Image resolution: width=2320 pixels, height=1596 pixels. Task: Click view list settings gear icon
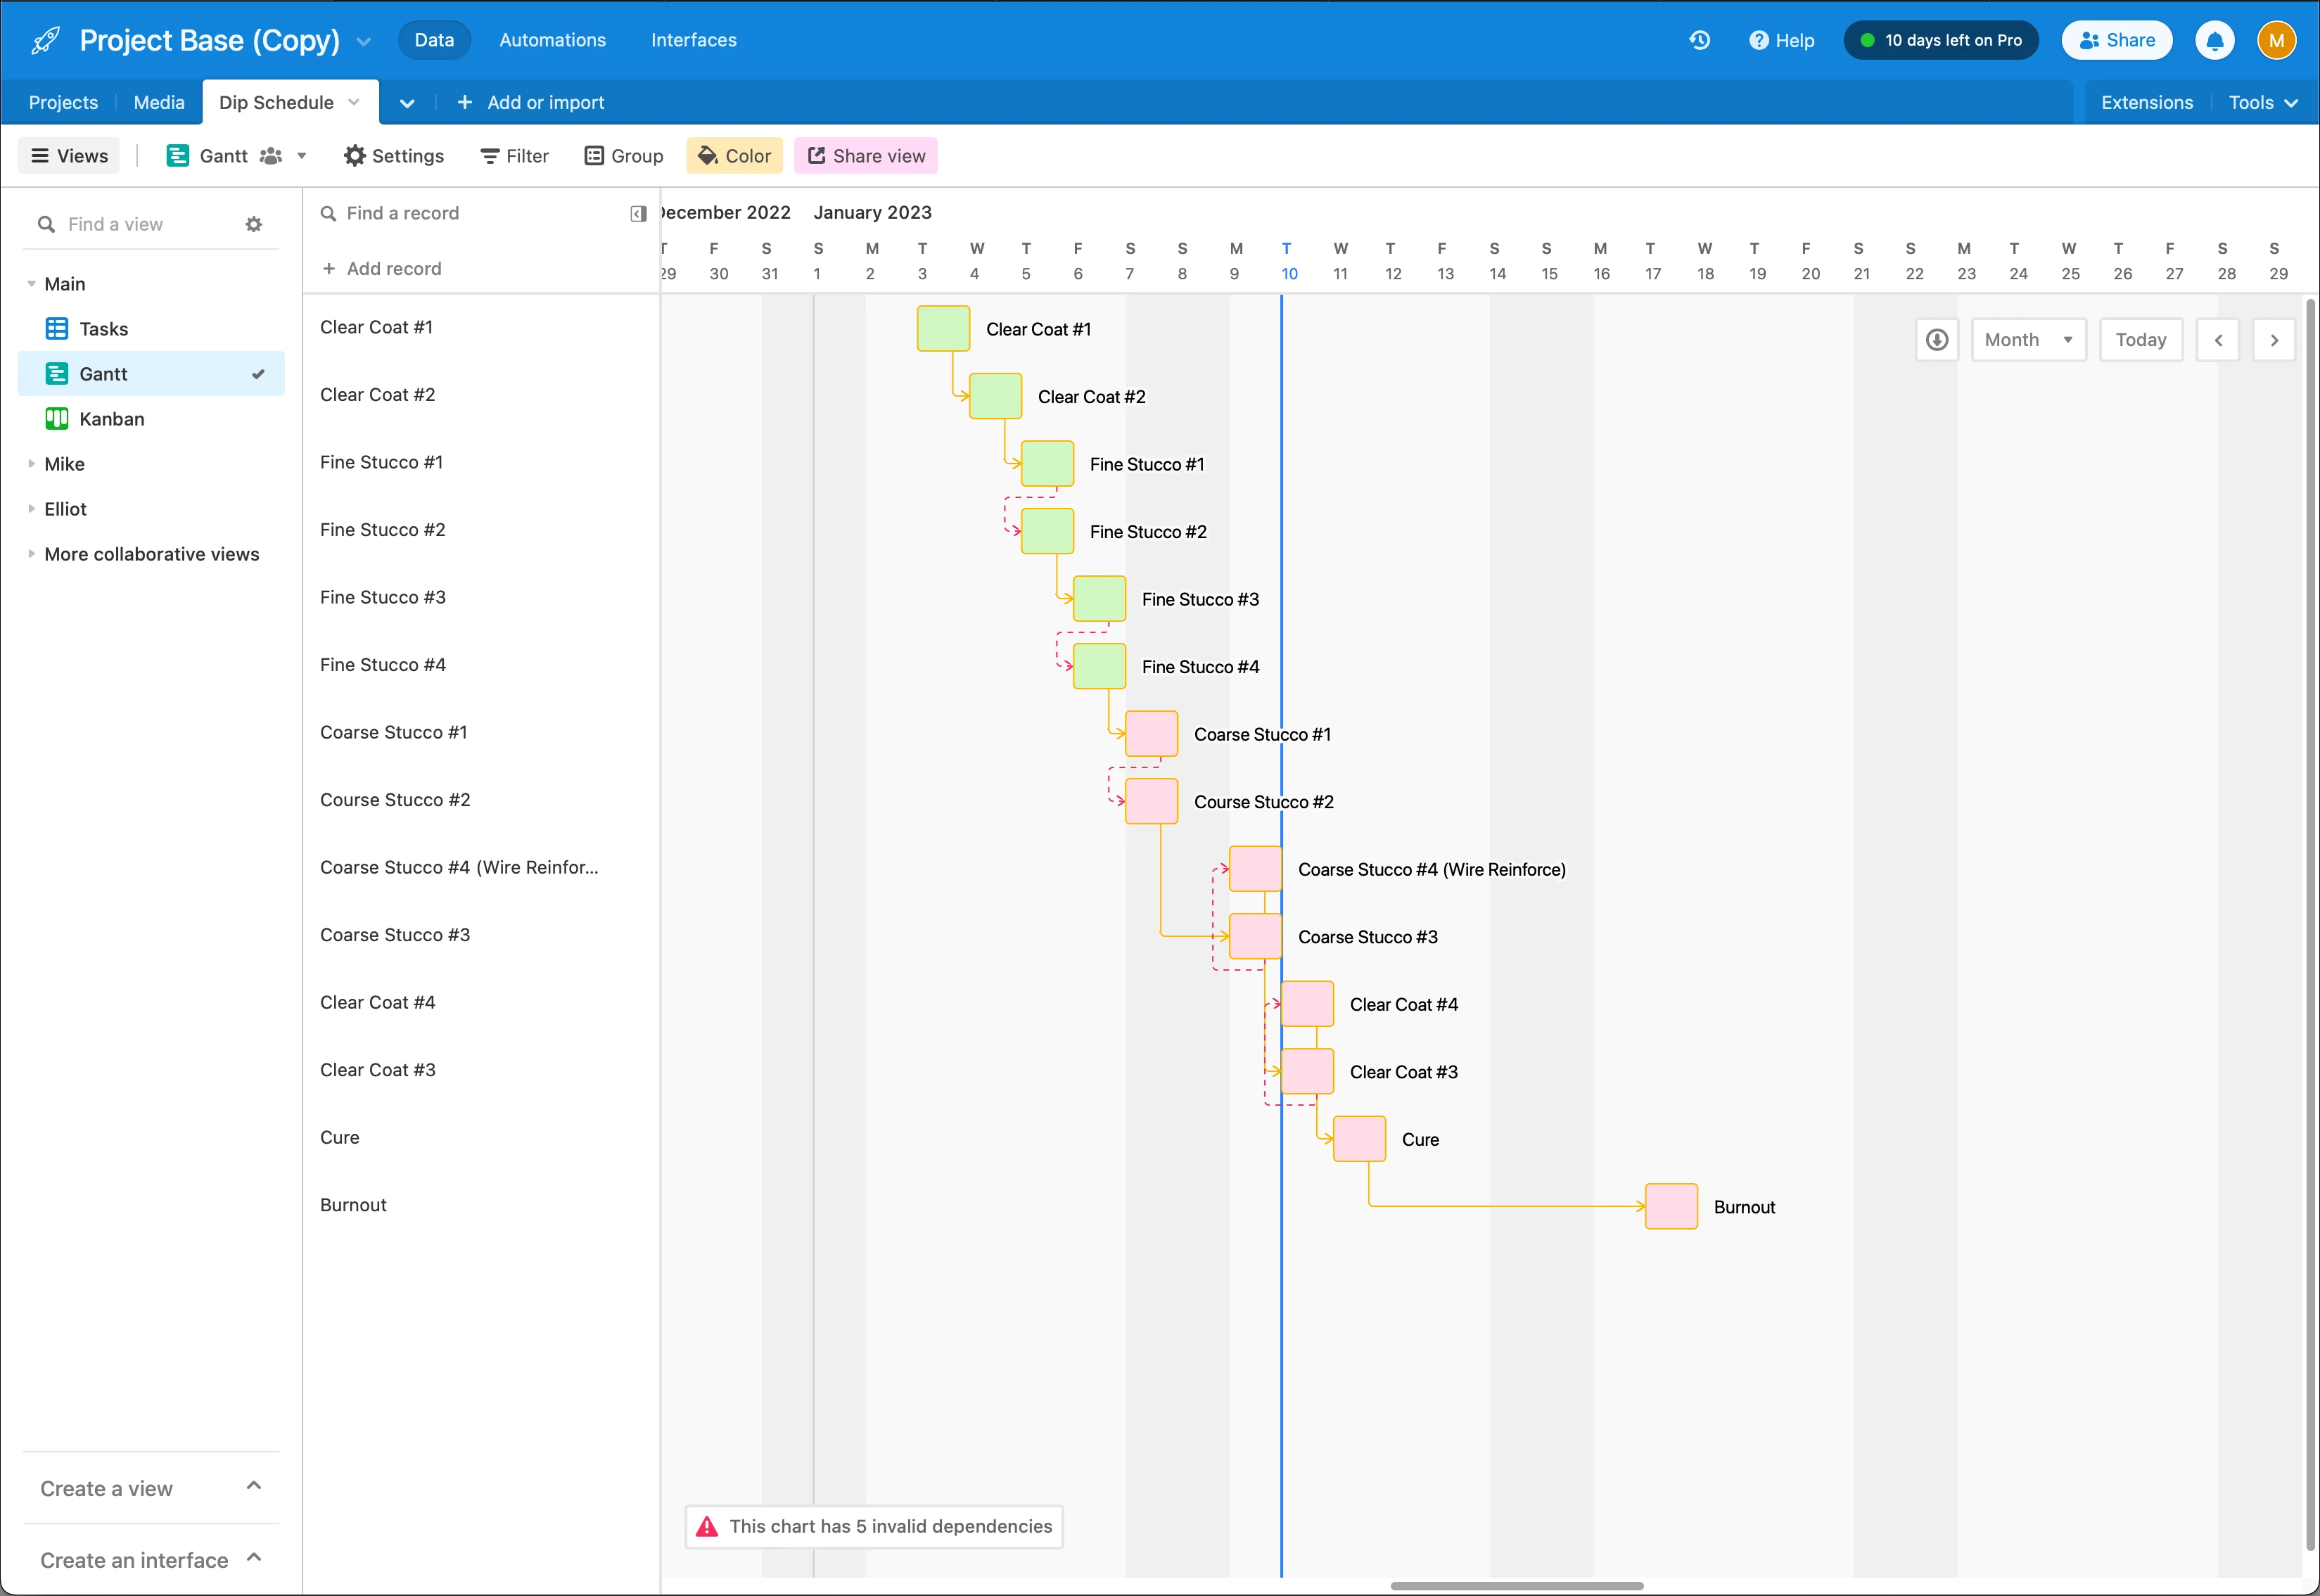(254, 224)
